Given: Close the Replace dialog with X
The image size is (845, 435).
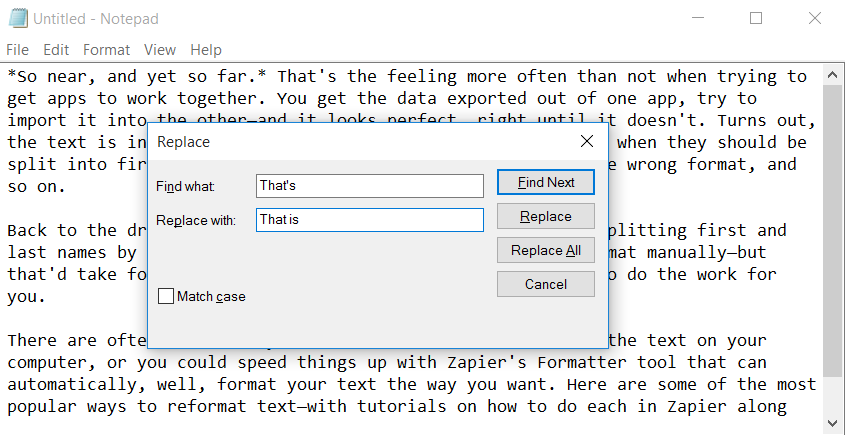Looking at the screenshot, I should tap(587, 141).
